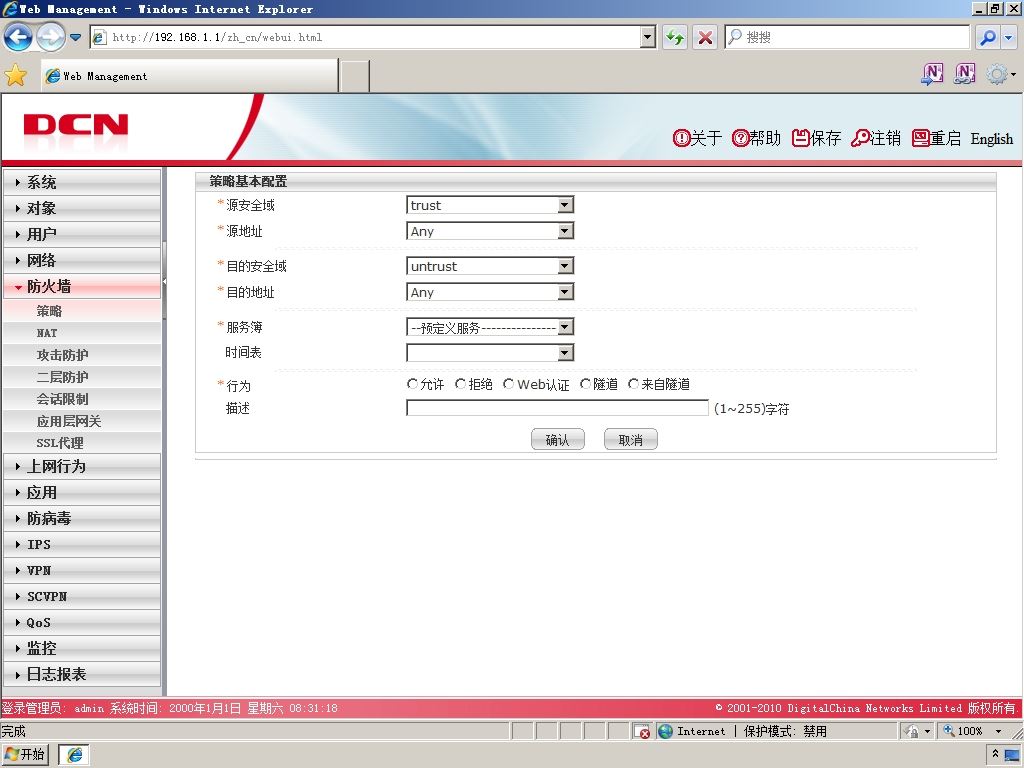Click the first OneNote toolbar icon
Viewport: 1024px width, 768px height.
coord(932,74)
